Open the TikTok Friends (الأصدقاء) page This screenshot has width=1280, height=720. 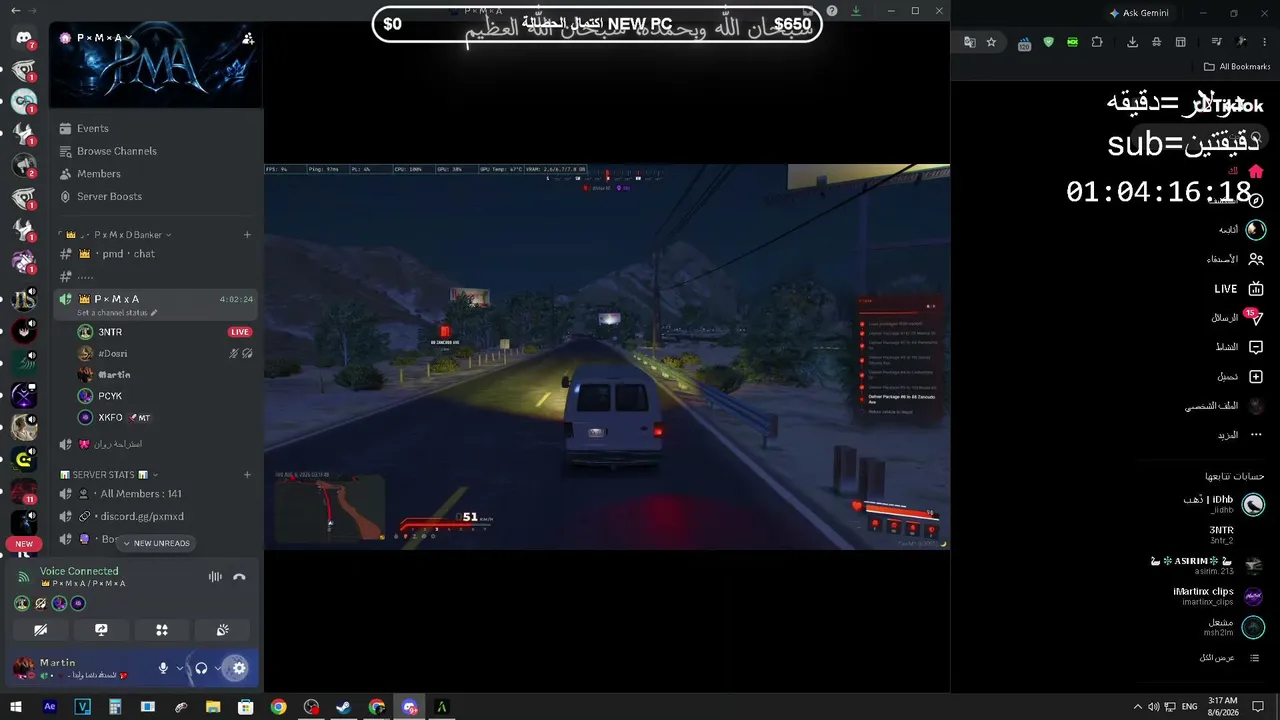(1236, 259)
